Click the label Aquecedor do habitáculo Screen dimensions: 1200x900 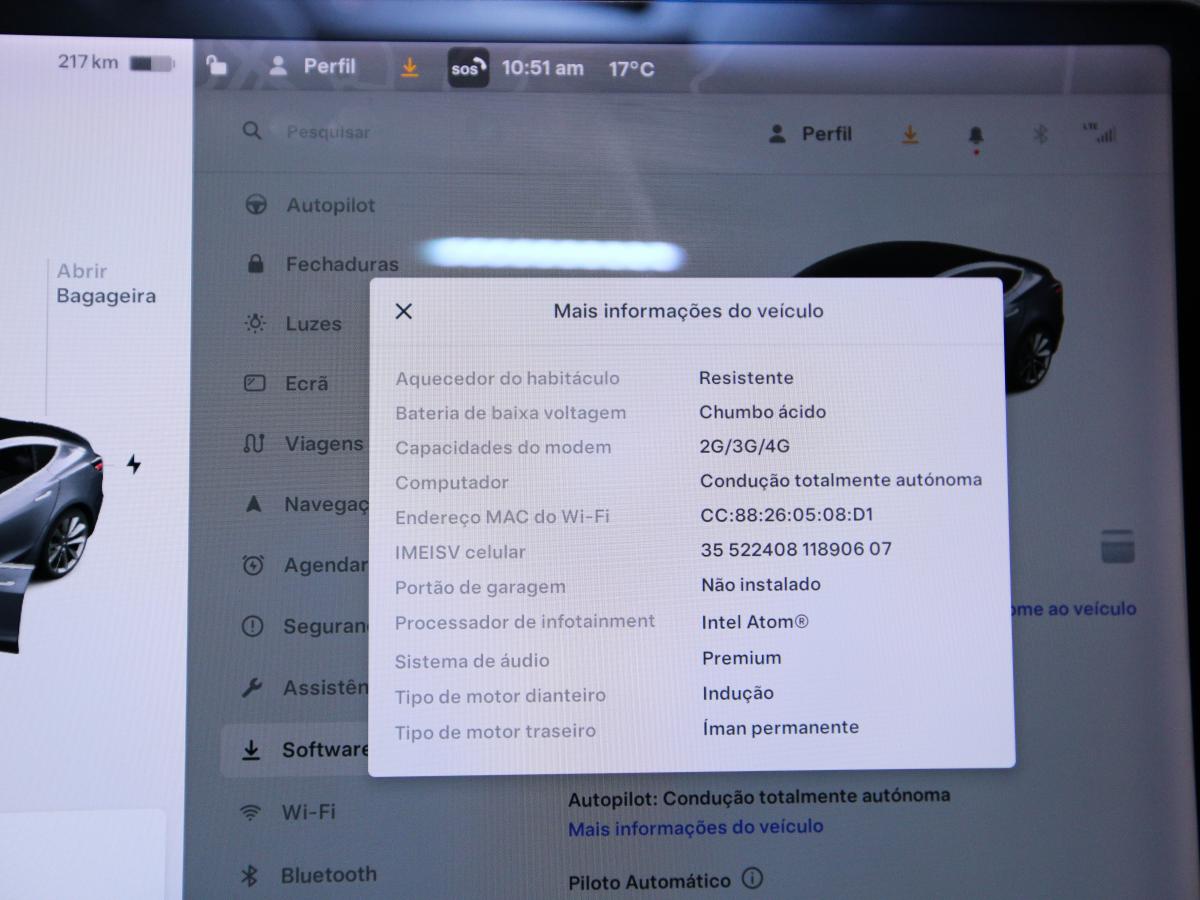(507, 378)
